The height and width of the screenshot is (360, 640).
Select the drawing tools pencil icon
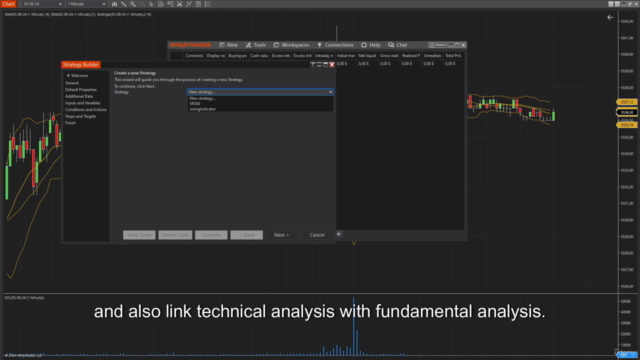[124, 4]
